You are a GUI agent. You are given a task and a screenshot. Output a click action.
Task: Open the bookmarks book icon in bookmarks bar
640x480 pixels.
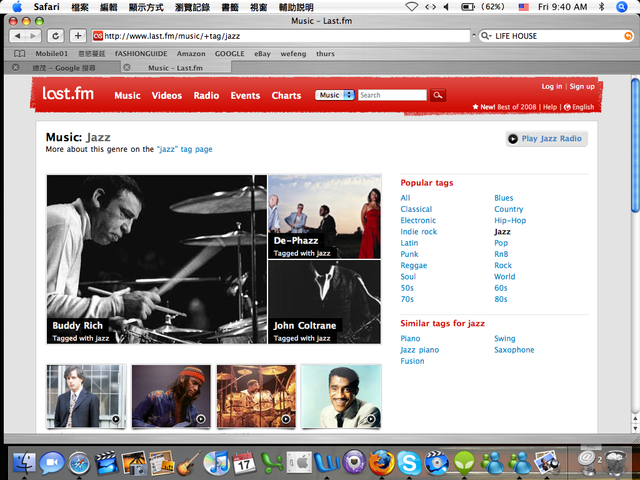click(x=19, y=53)
